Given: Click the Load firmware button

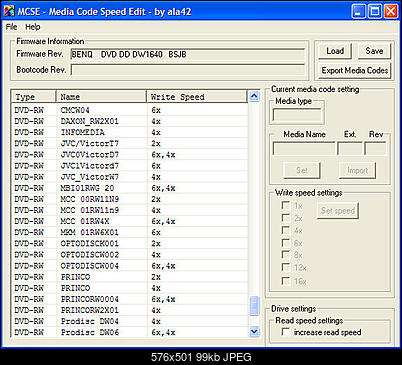Looking at the screenshot, I should tap(335, 51).
